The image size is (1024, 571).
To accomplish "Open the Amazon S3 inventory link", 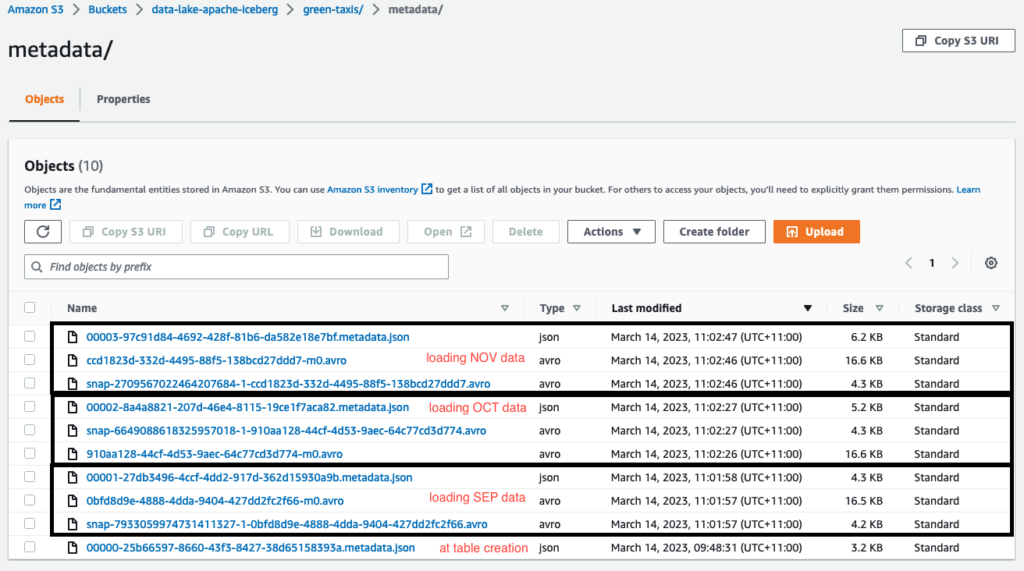I will 372,189.
